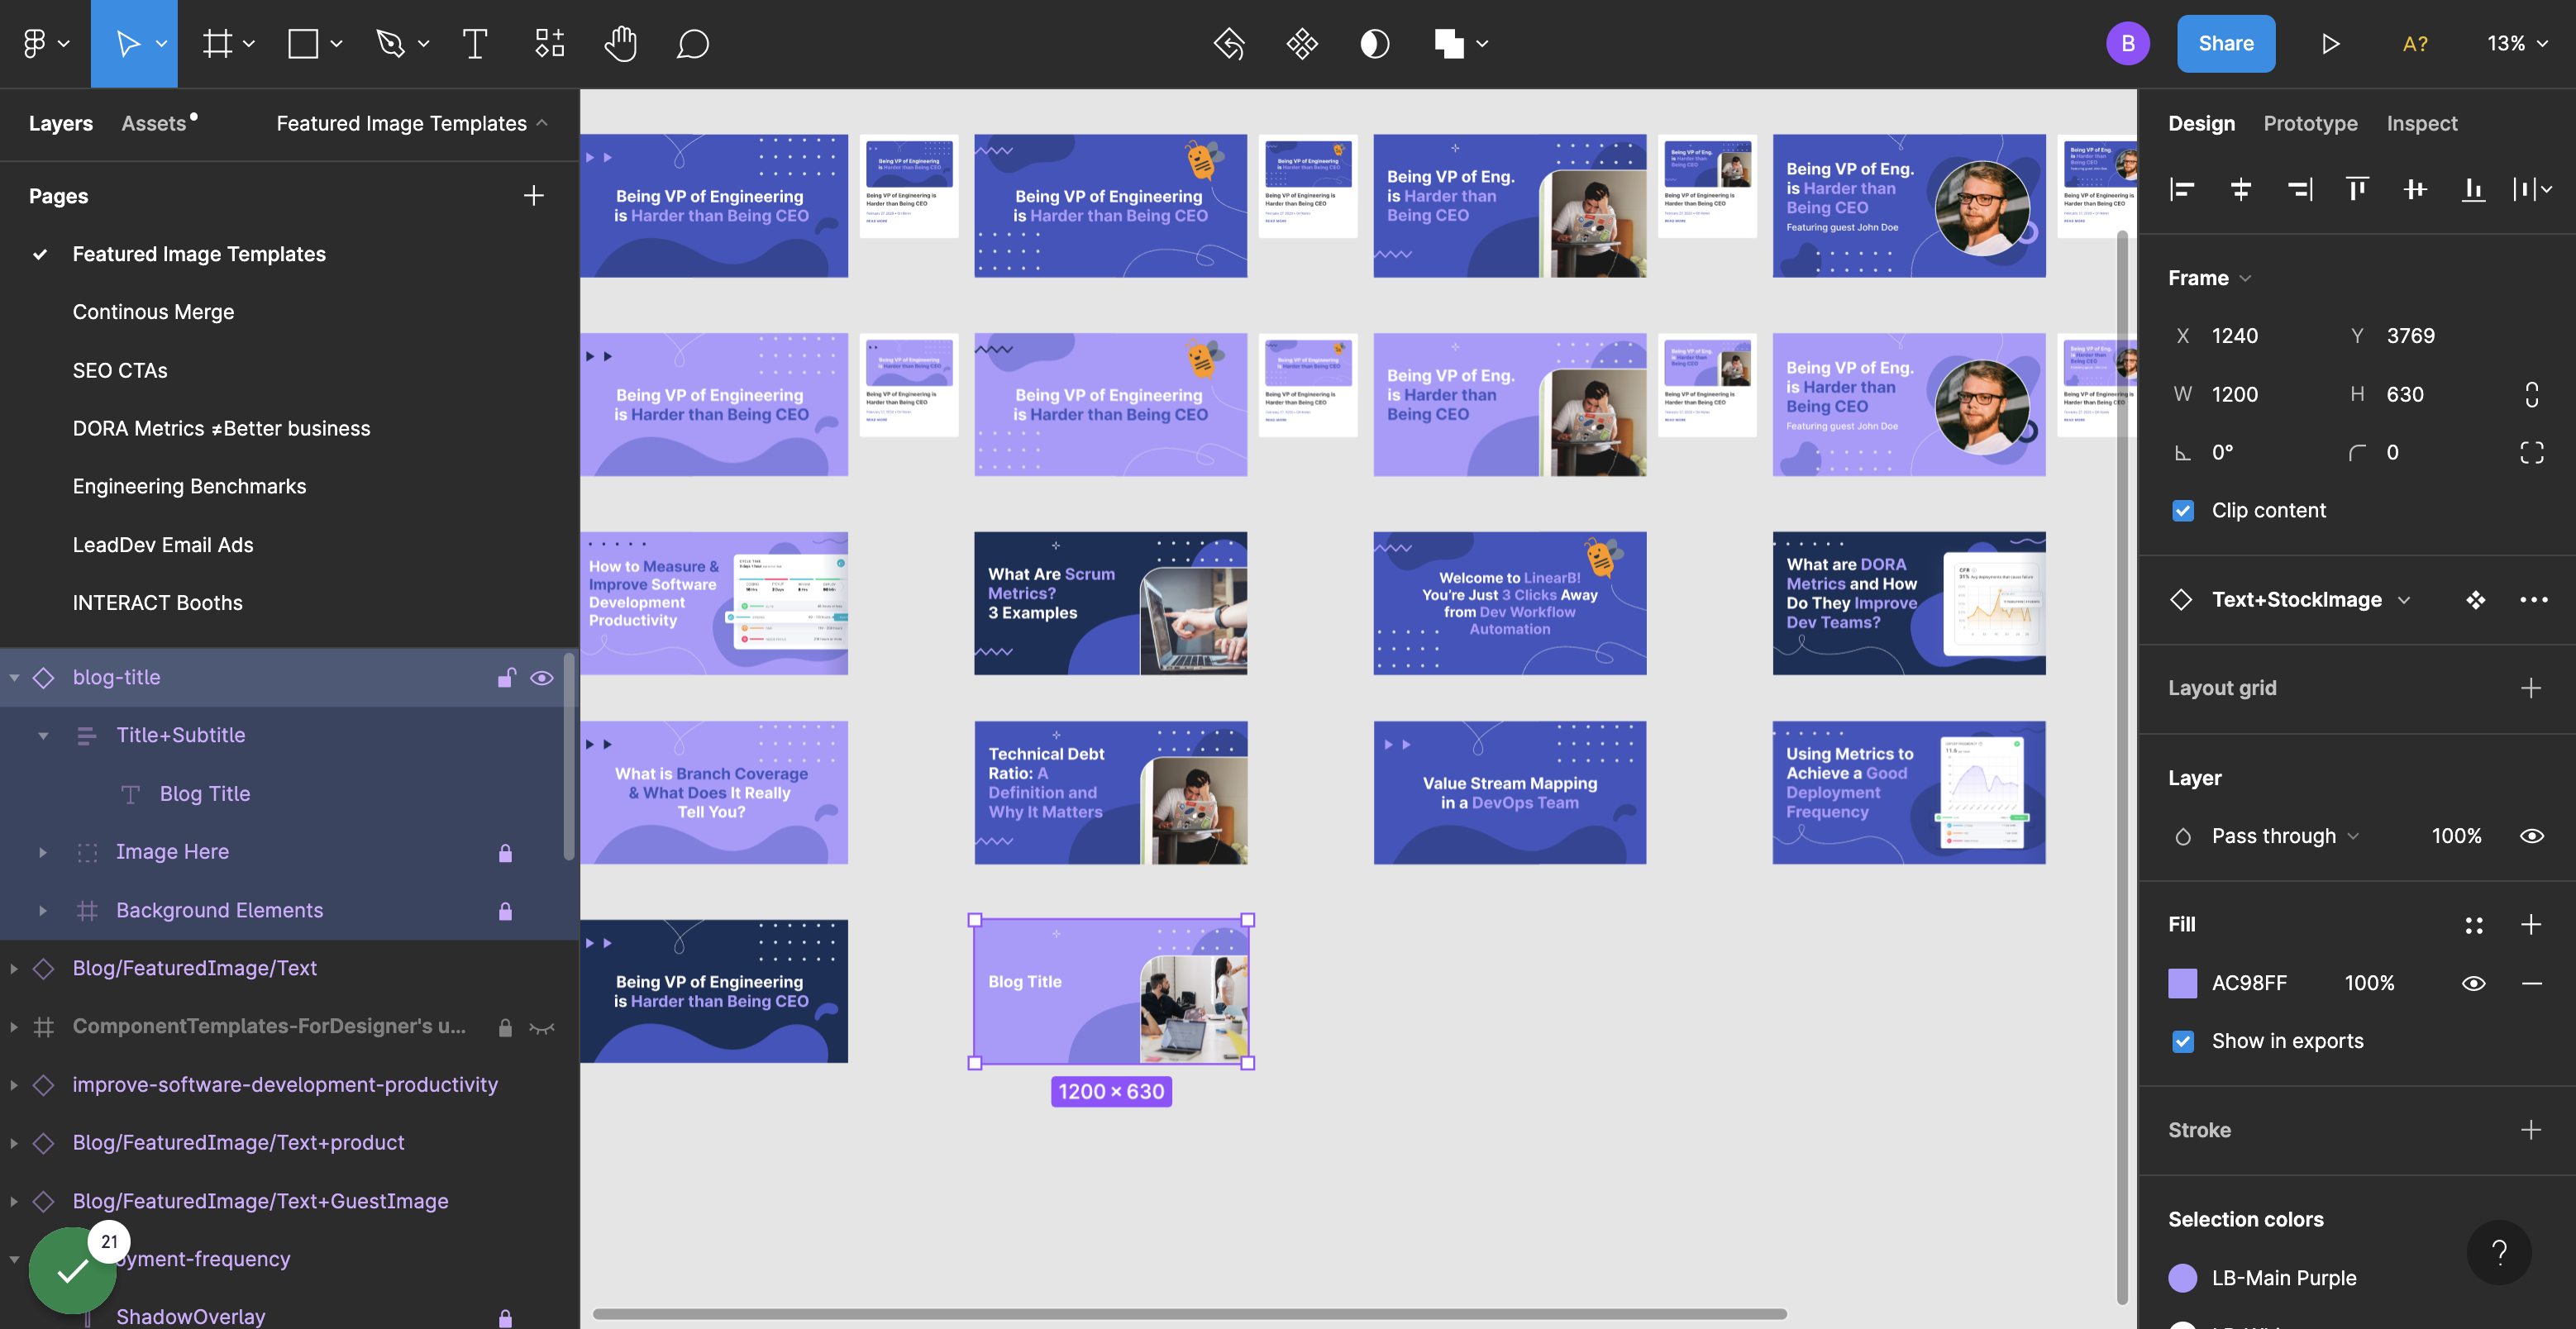Switch to the Prototype tab
Screen dimensions: 2576x1329
2310,123
